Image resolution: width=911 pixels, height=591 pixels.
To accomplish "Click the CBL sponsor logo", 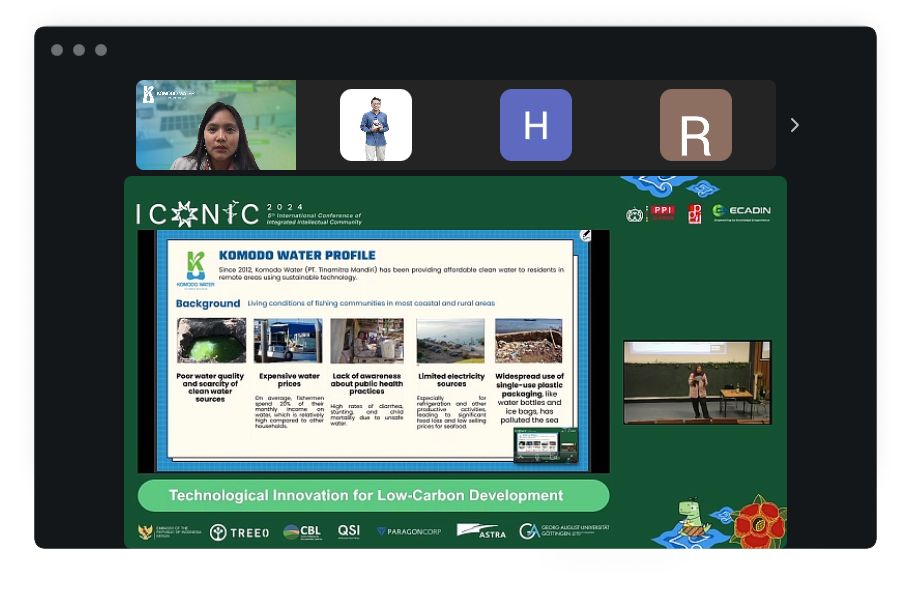I will coord(302,532).
